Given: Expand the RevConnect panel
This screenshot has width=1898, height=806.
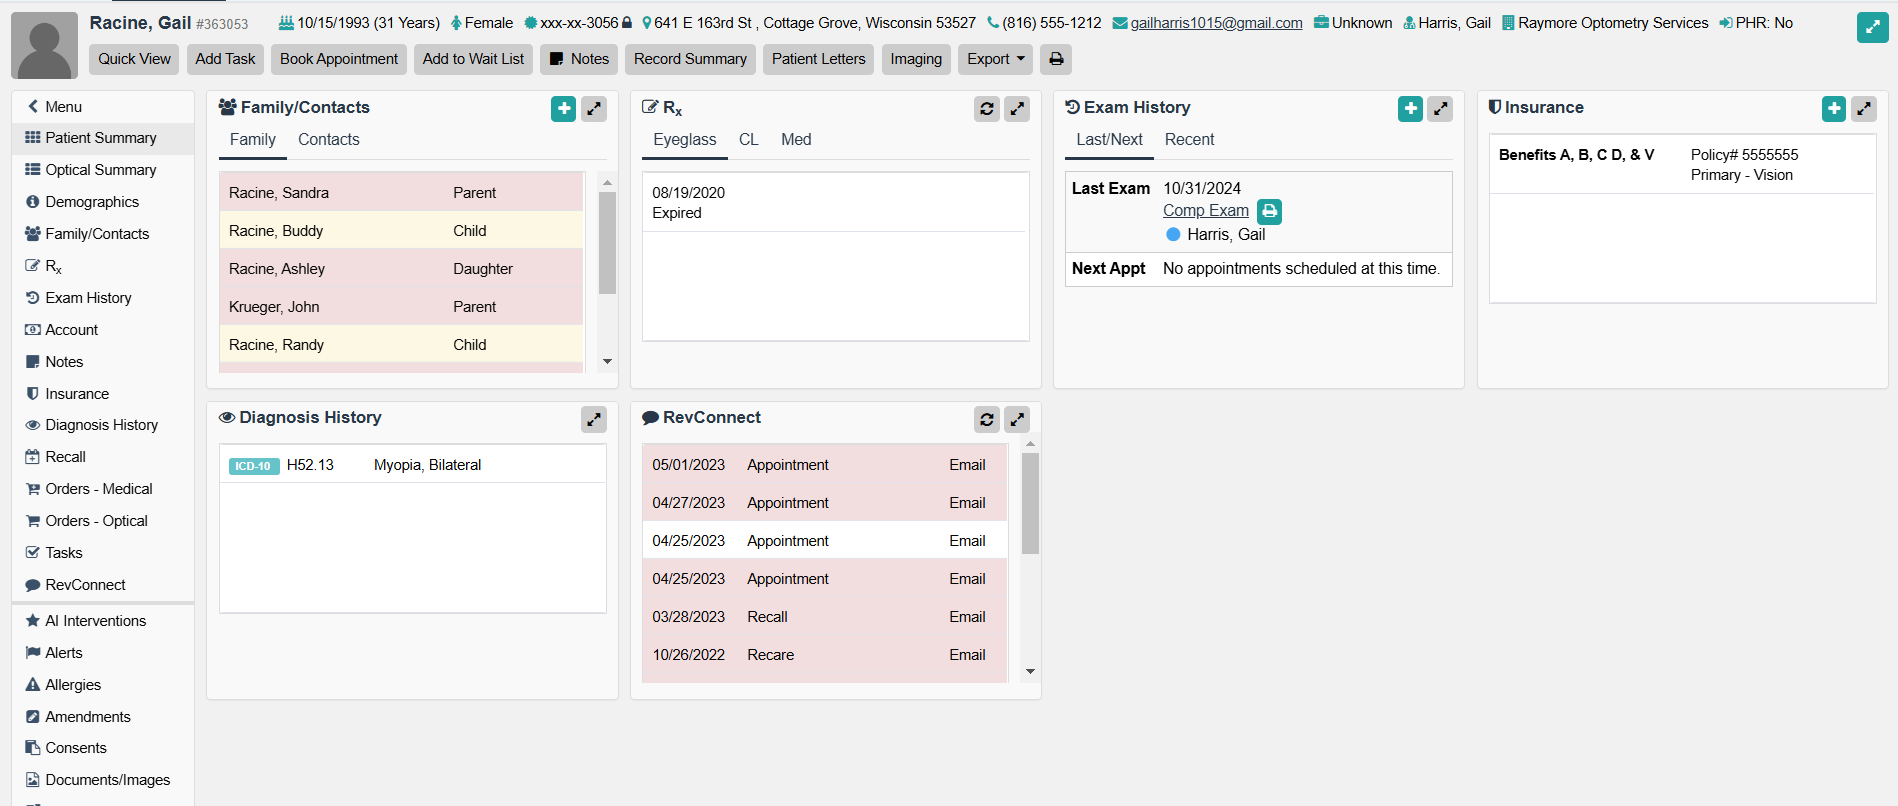Looking at the screenshot, I should click(1017, 419).
